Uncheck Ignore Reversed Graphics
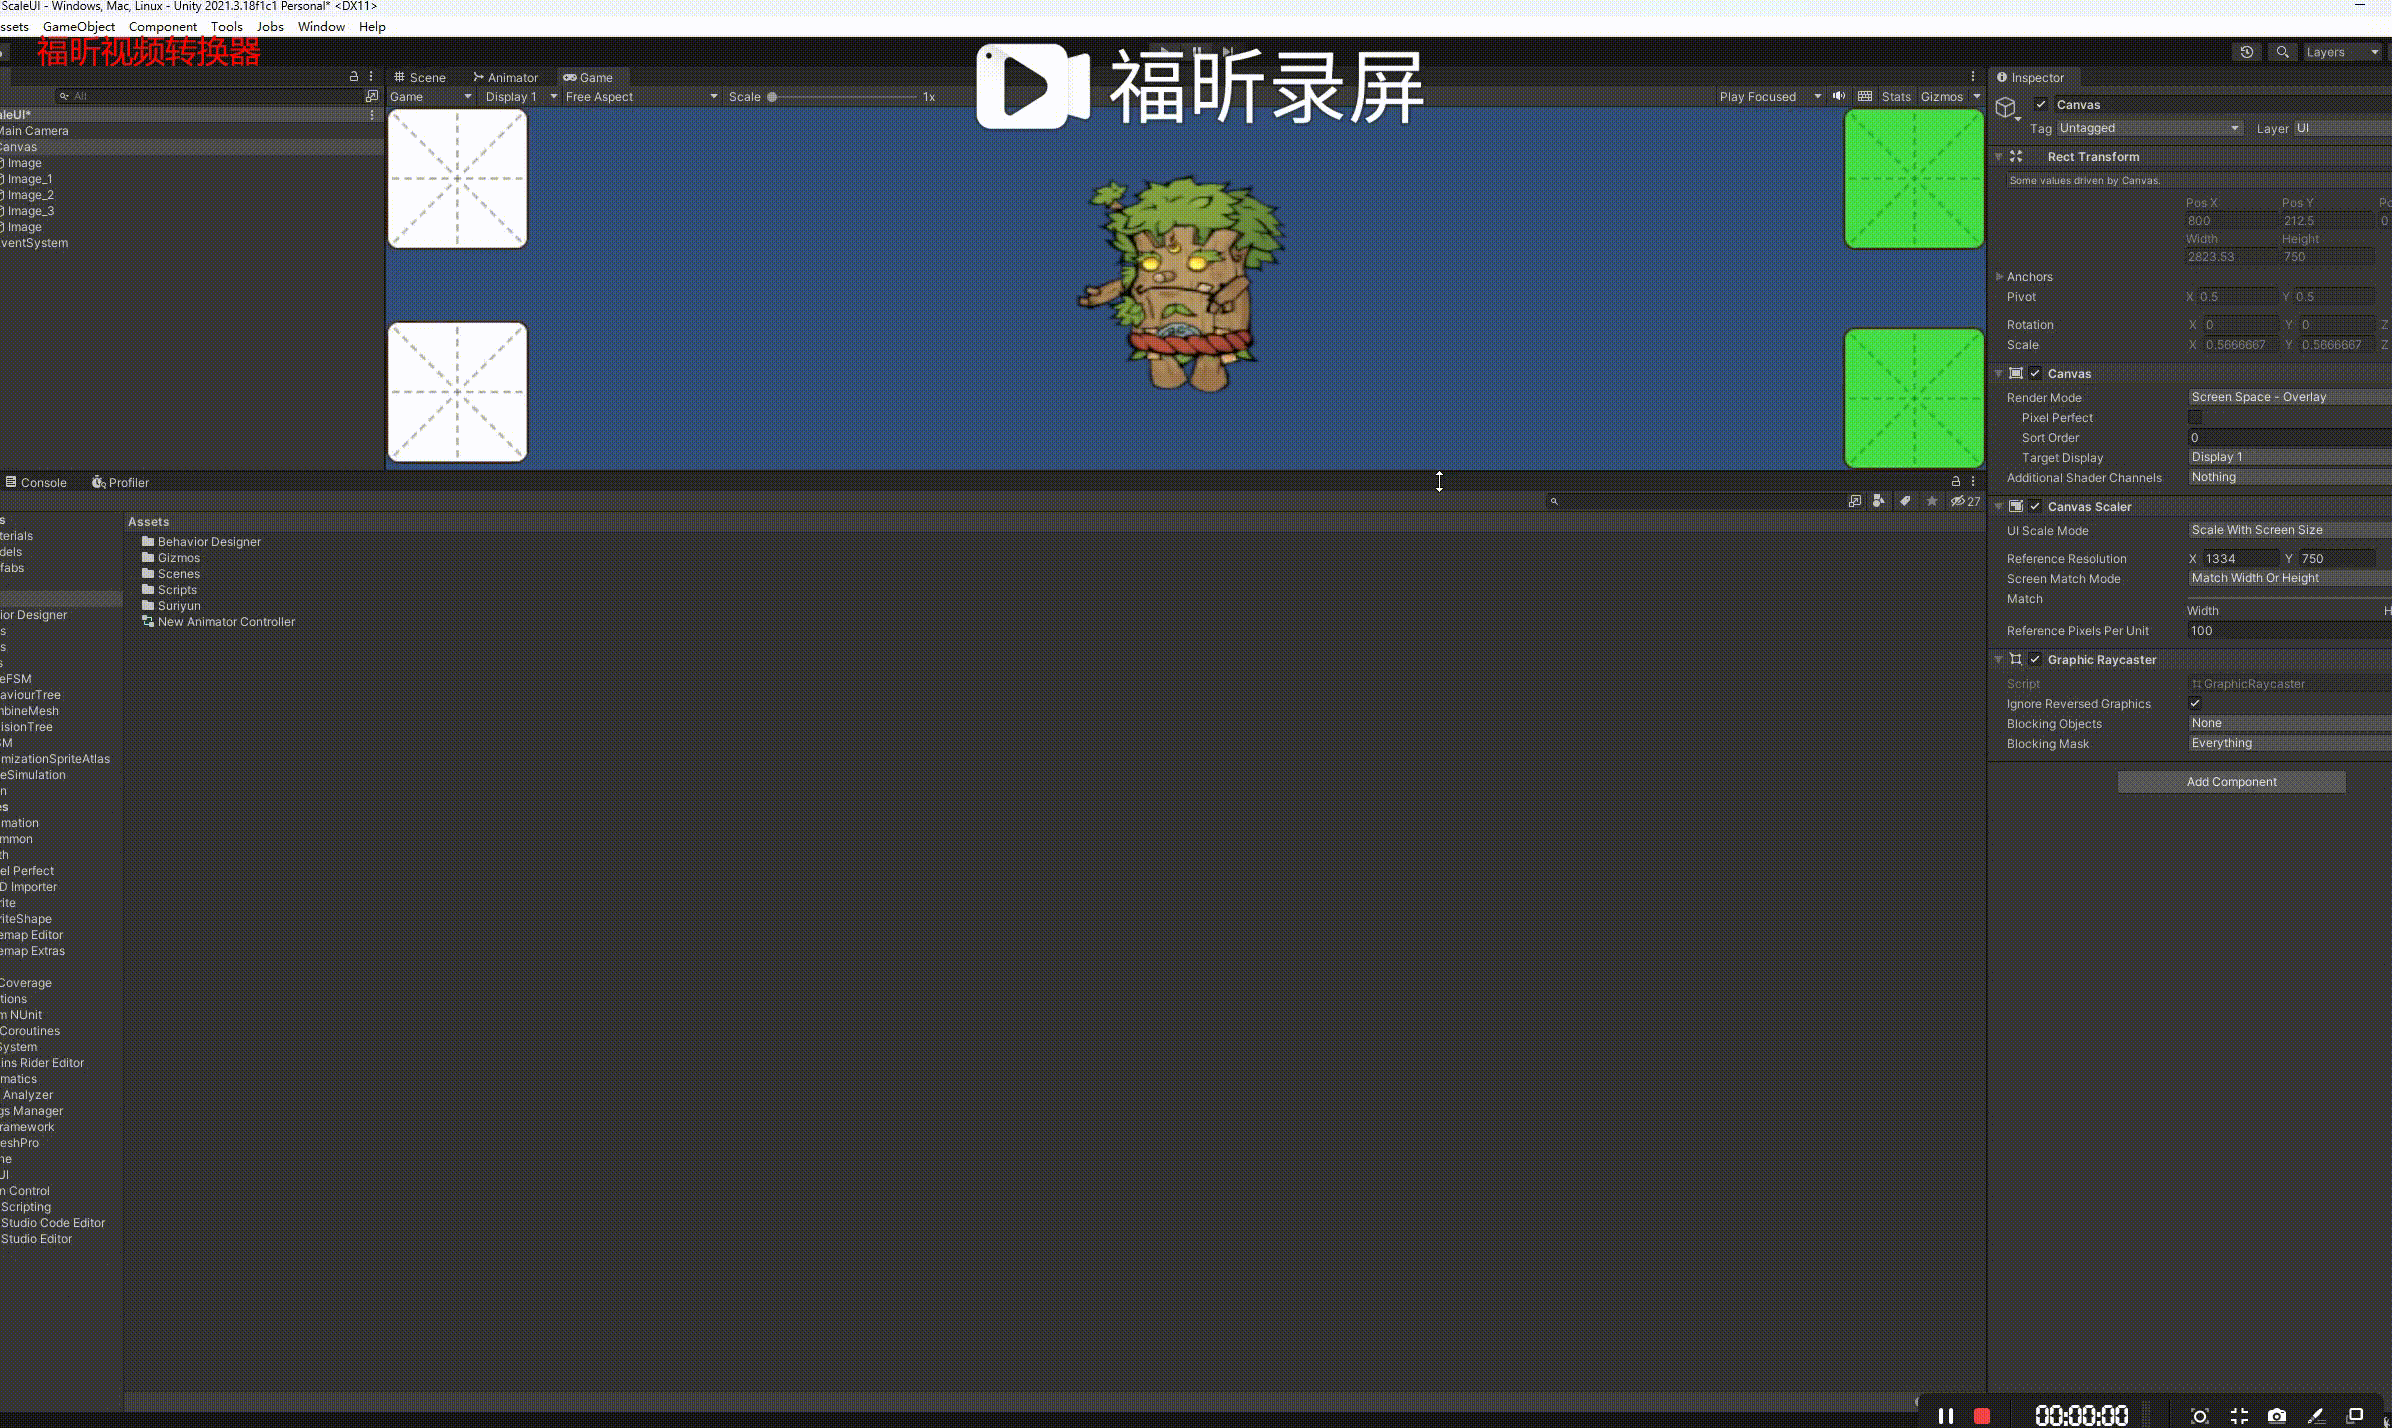Screen dimensions: 2392x1428 point(2195,703)
